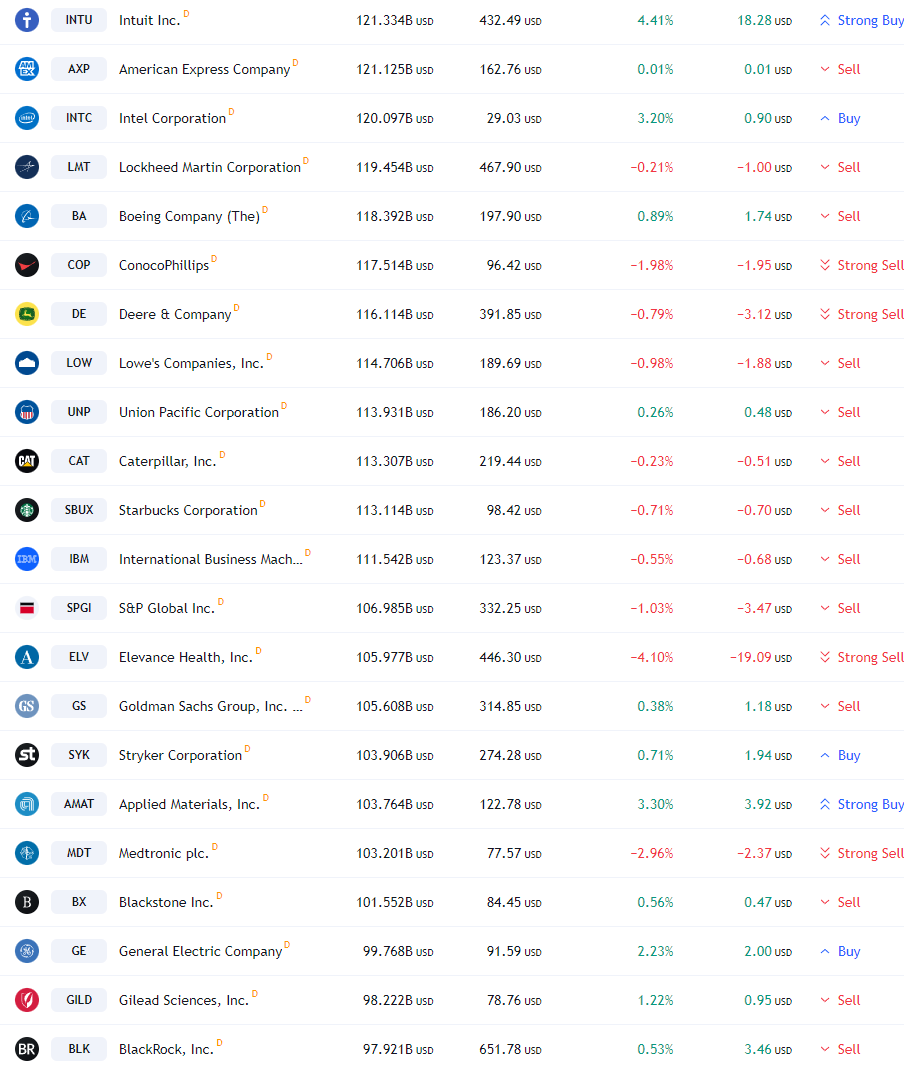Select the SBUX ticker badge
Screen dimensions: 904x1071
pos(79,510)
